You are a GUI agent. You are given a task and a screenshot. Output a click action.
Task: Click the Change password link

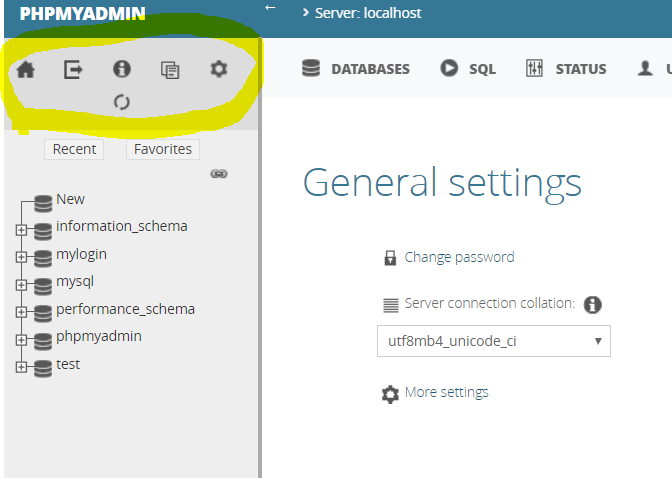[x=459, y=257]
